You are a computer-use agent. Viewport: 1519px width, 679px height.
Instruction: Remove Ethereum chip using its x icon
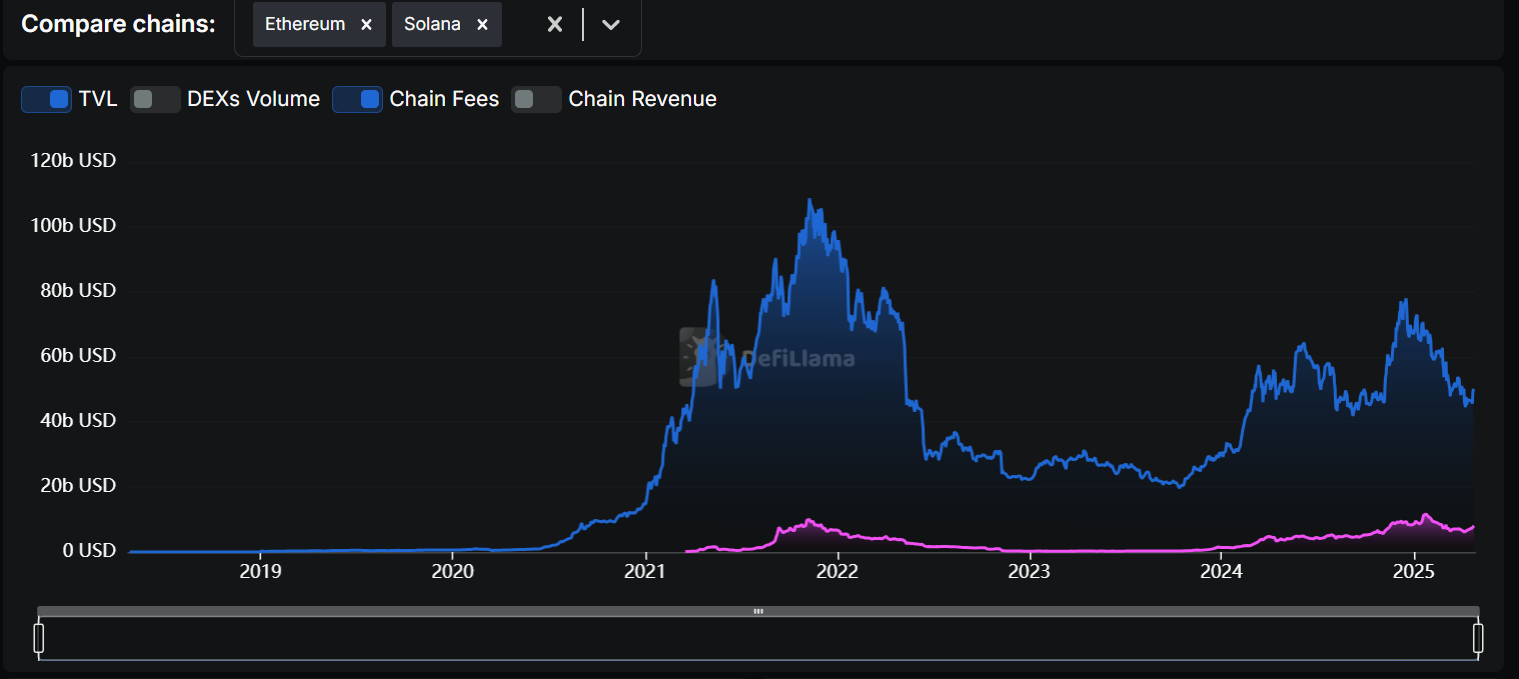tap(366, 25)
